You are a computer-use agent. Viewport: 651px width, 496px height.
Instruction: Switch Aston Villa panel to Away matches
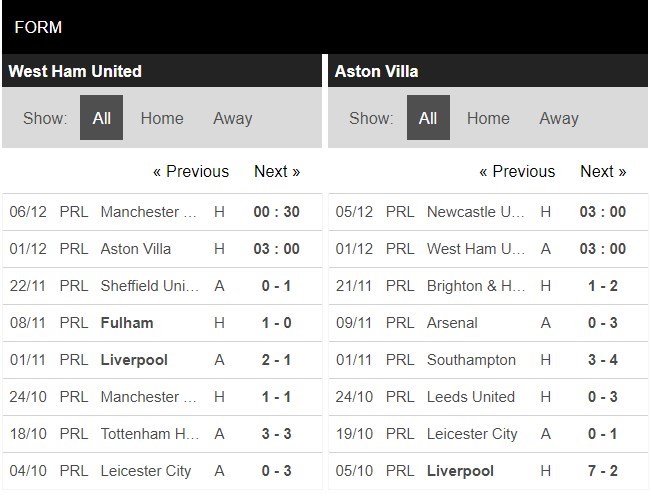click(558, 118)
